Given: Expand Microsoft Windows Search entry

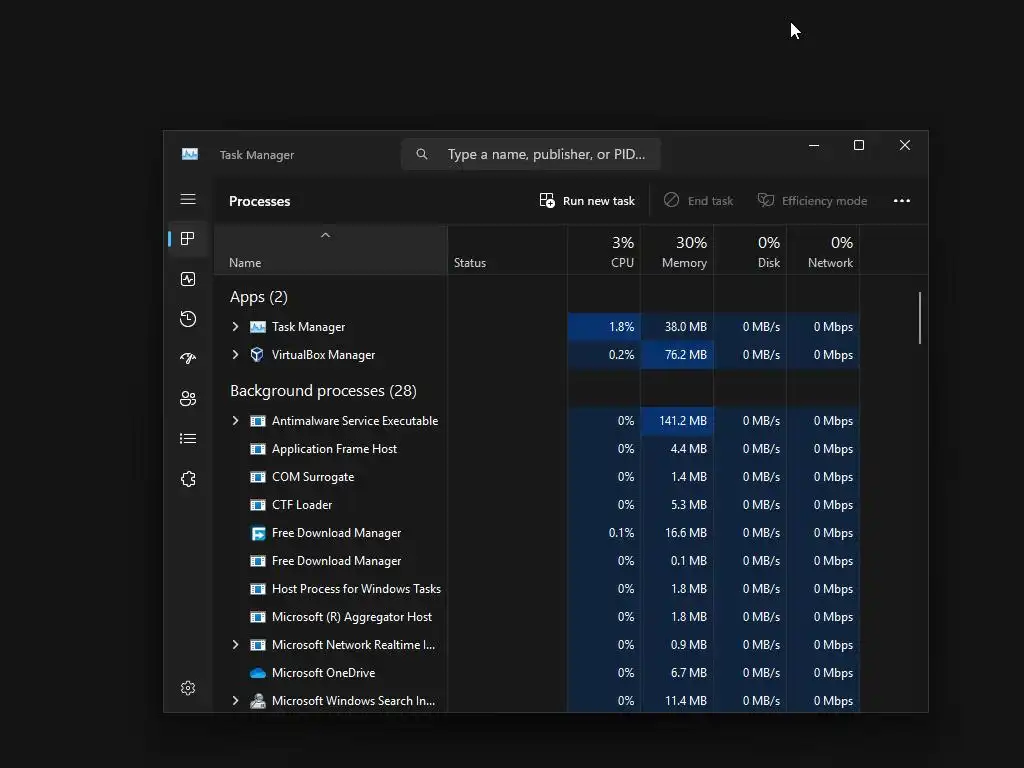Looking at the screenshot, I should (235, 701).
